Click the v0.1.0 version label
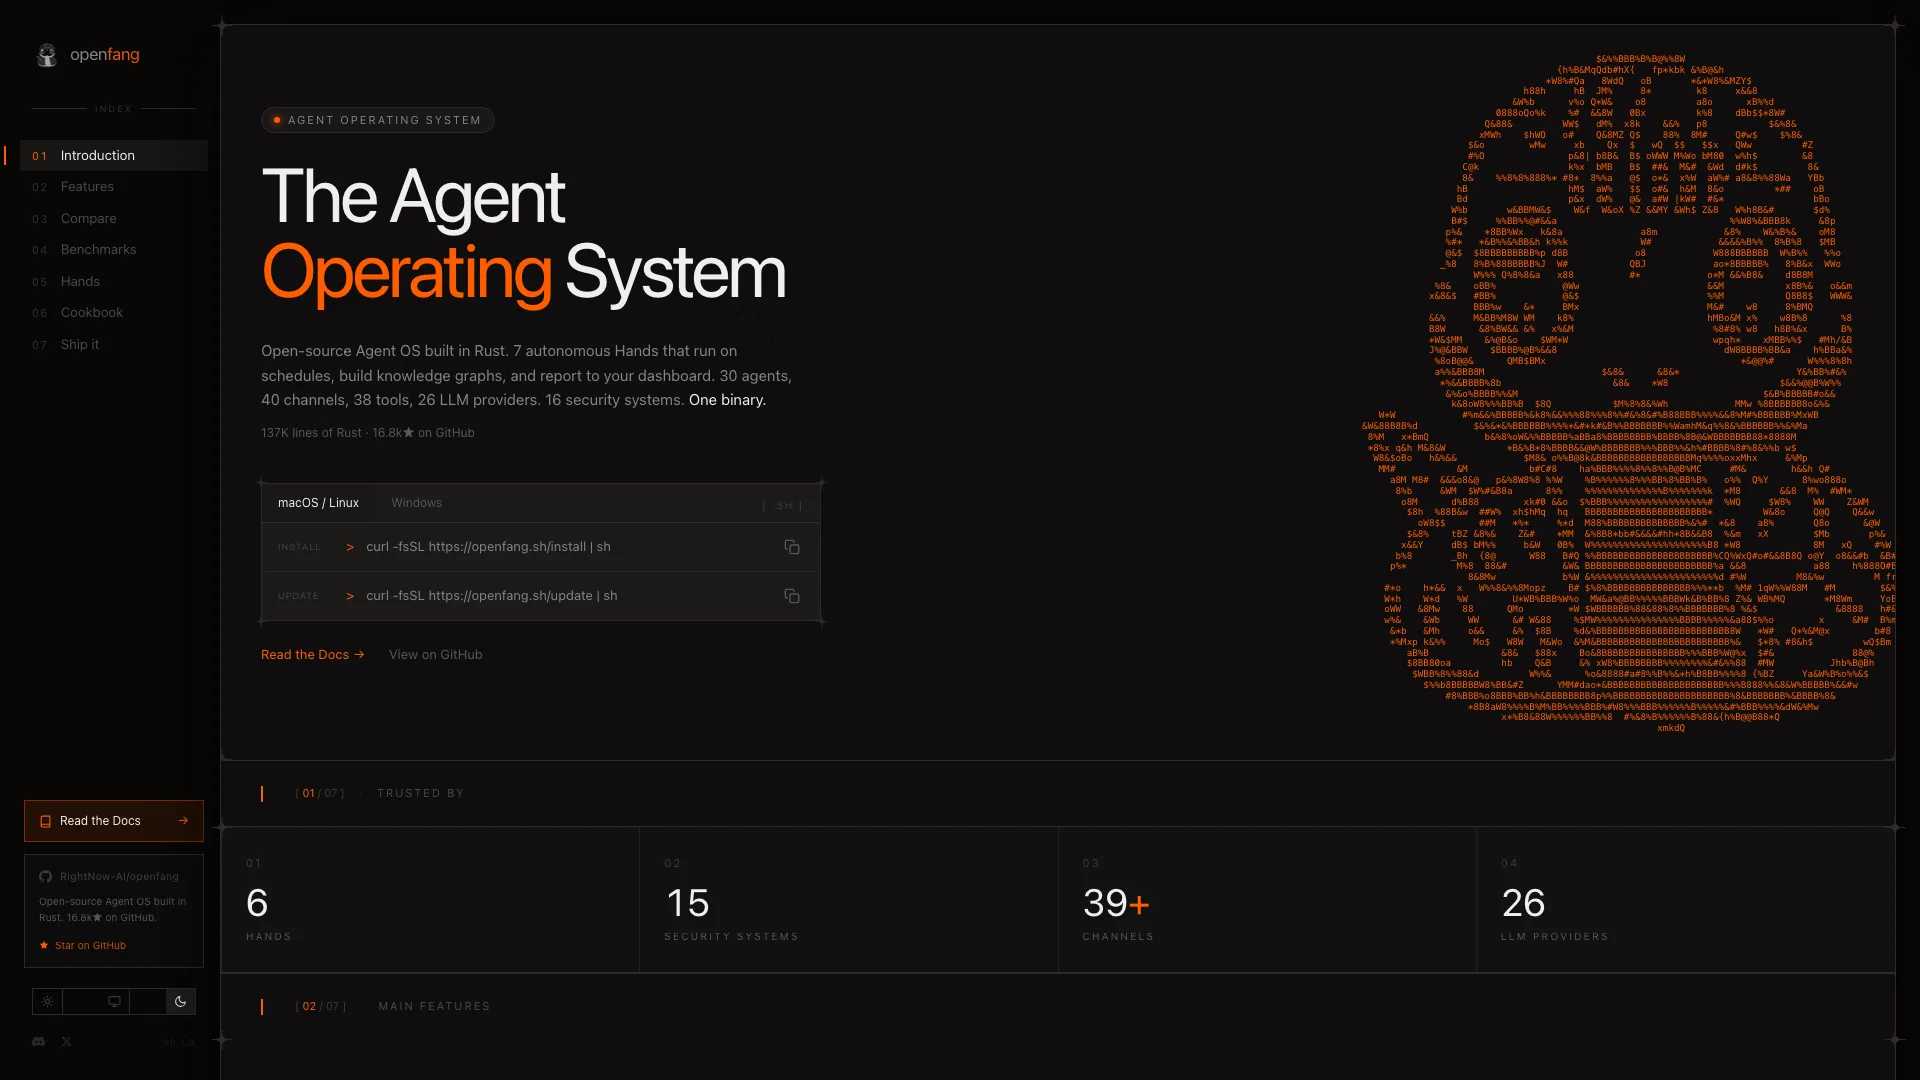 point(180,1043)
